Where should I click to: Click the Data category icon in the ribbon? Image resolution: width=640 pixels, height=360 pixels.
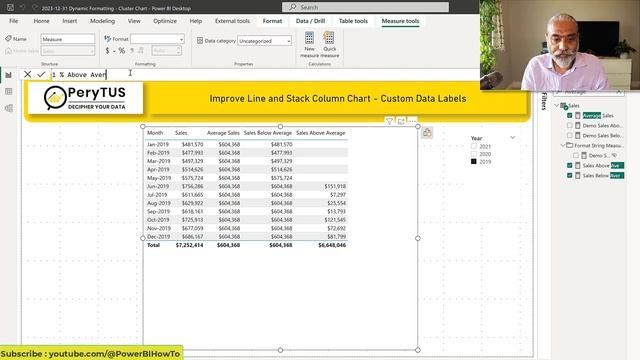(200, 40)
